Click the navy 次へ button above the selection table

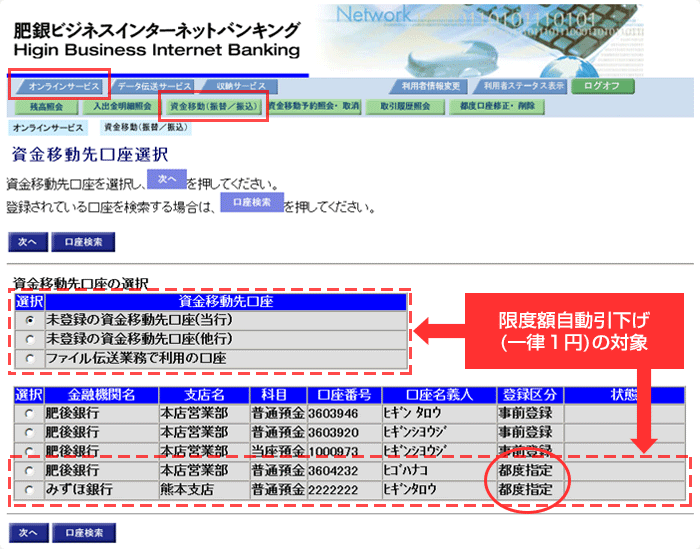28,242
